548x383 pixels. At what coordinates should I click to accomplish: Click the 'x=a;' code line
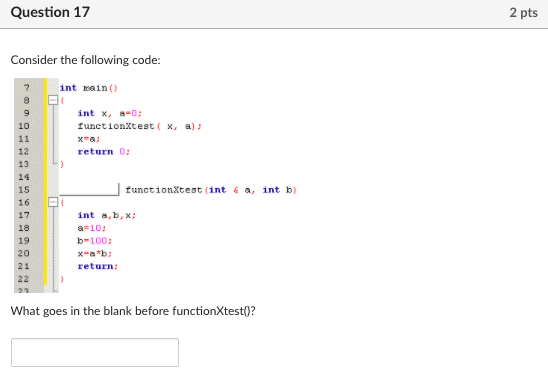[89, 139]
